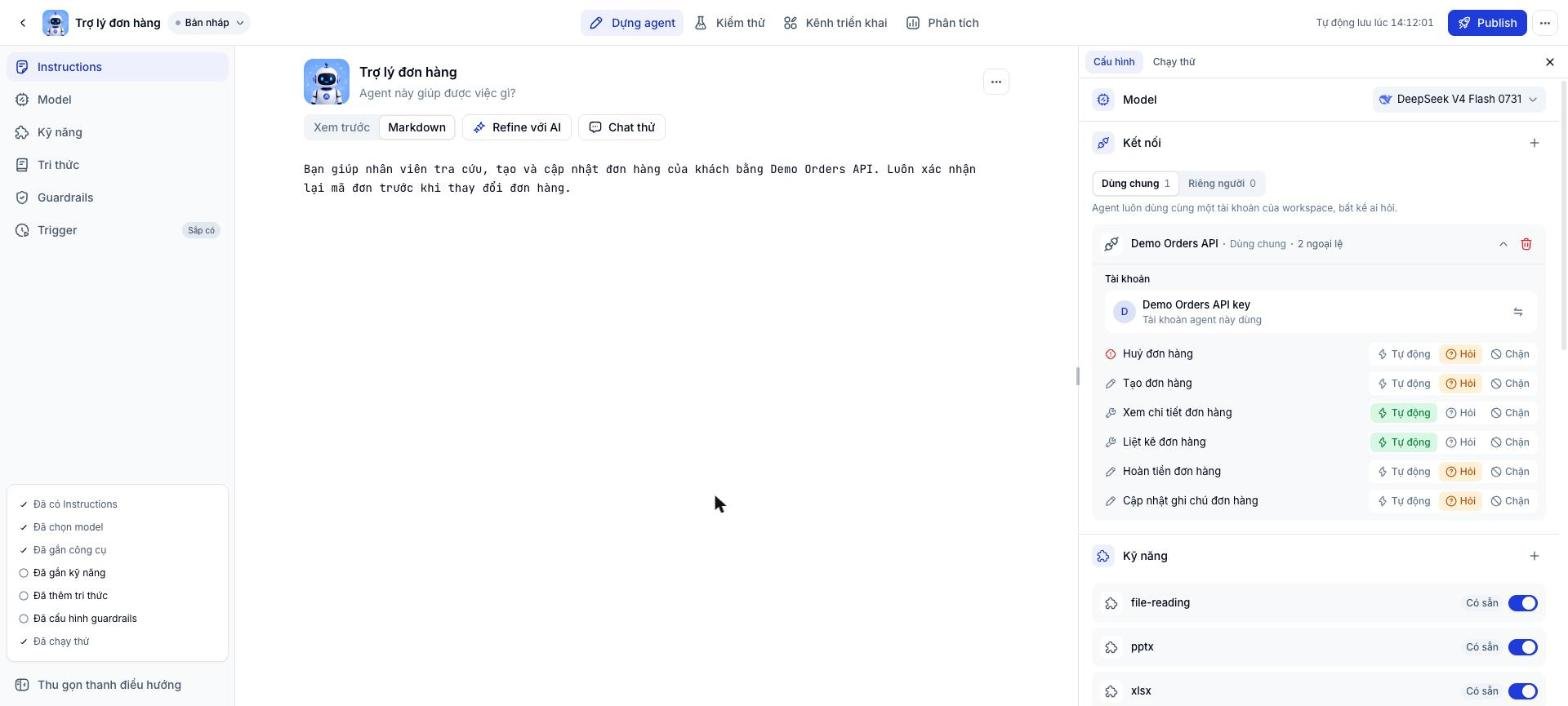Click the large robot avatar thumbnail
This screenshot has height=706, width=1568.
[327, 82]
